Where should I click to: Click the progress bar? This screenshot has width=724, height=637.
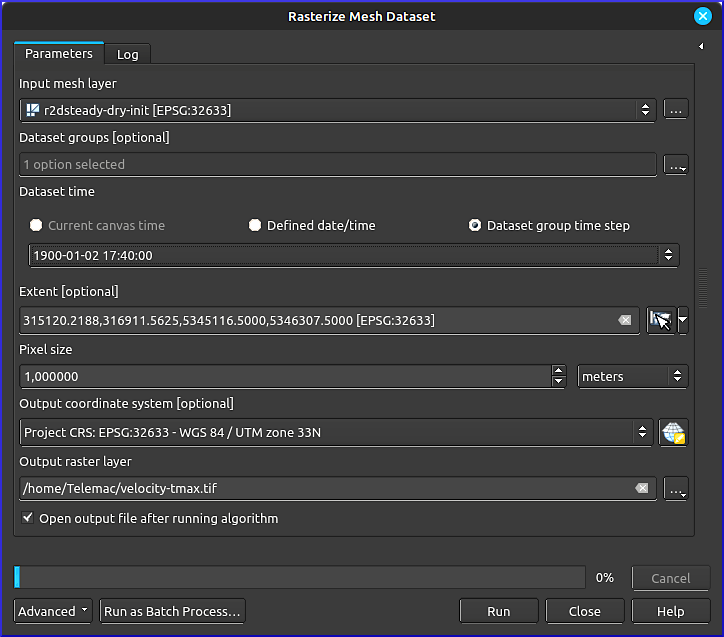coord(300,577)
